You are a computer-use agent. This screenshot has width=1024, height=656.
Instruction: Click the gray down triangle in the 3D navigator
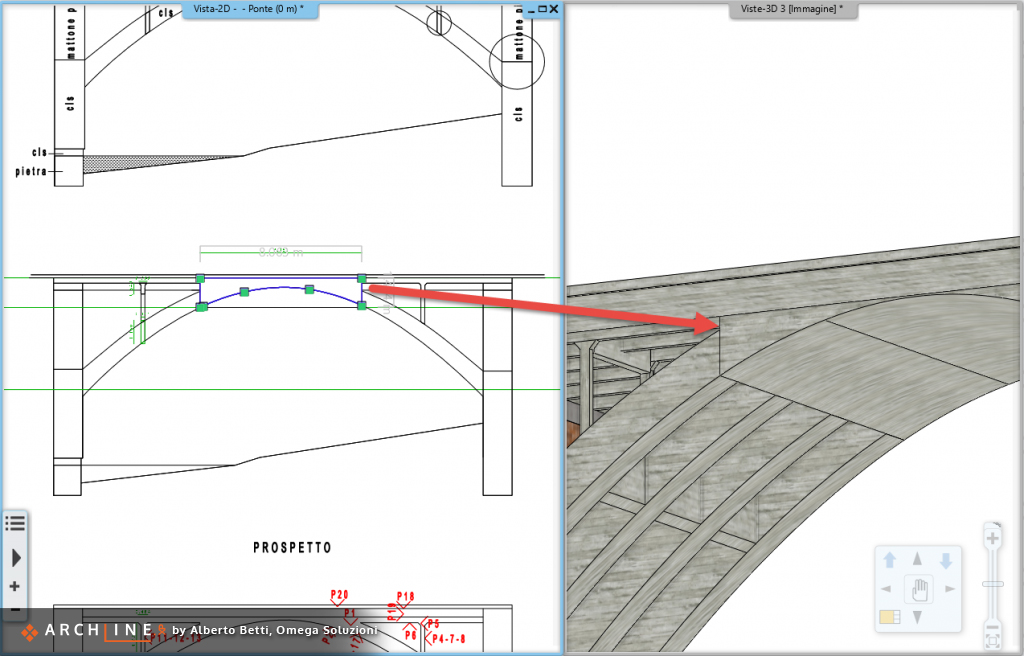pos(918,617)
